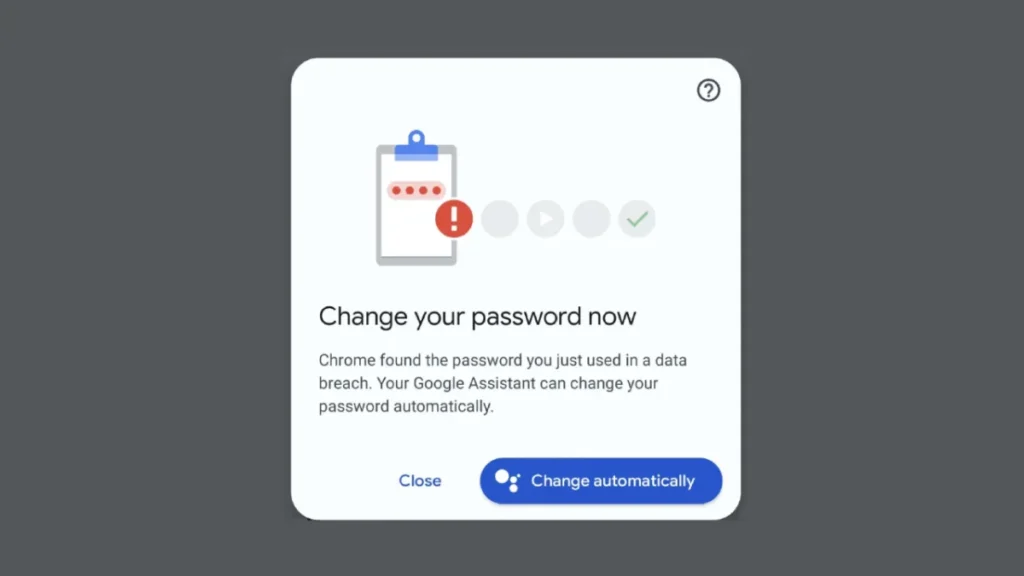Click the dimmed gray background outside the dialog
The image size is (1024, 576).
144,287
